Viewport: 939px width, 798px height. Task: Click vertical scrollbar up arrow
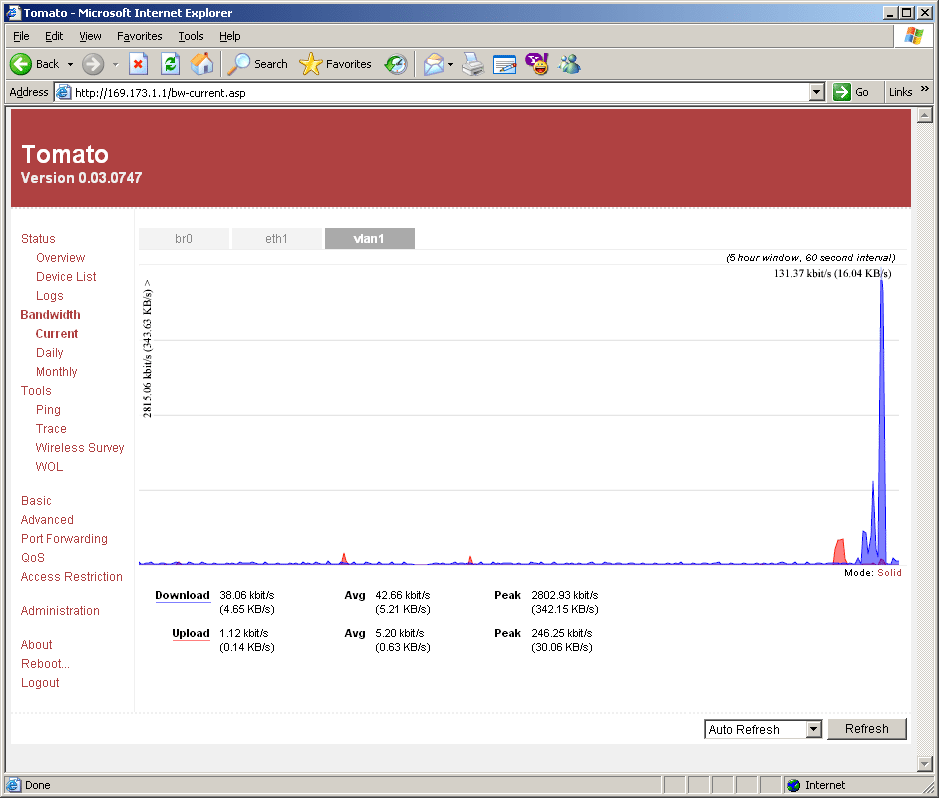[925, 115]
